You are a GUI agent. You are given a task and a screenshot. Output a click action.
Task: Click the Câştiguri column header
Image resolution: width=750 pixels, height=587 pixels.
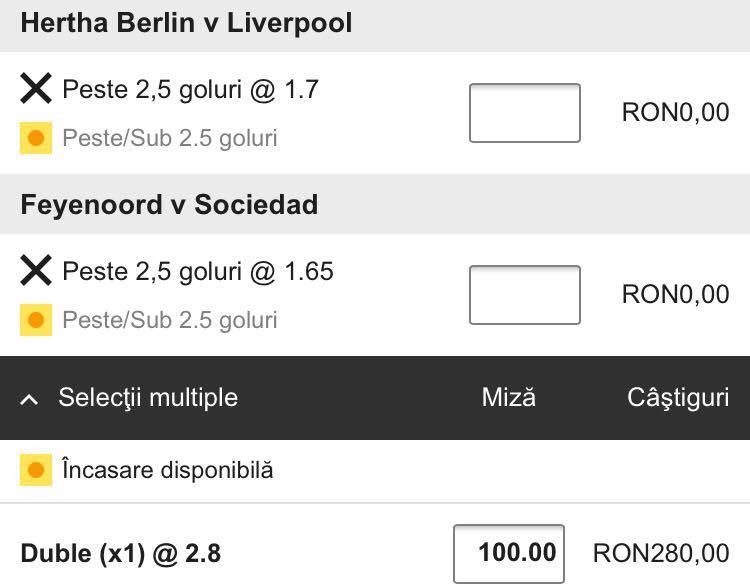click(x=678, y=398)
